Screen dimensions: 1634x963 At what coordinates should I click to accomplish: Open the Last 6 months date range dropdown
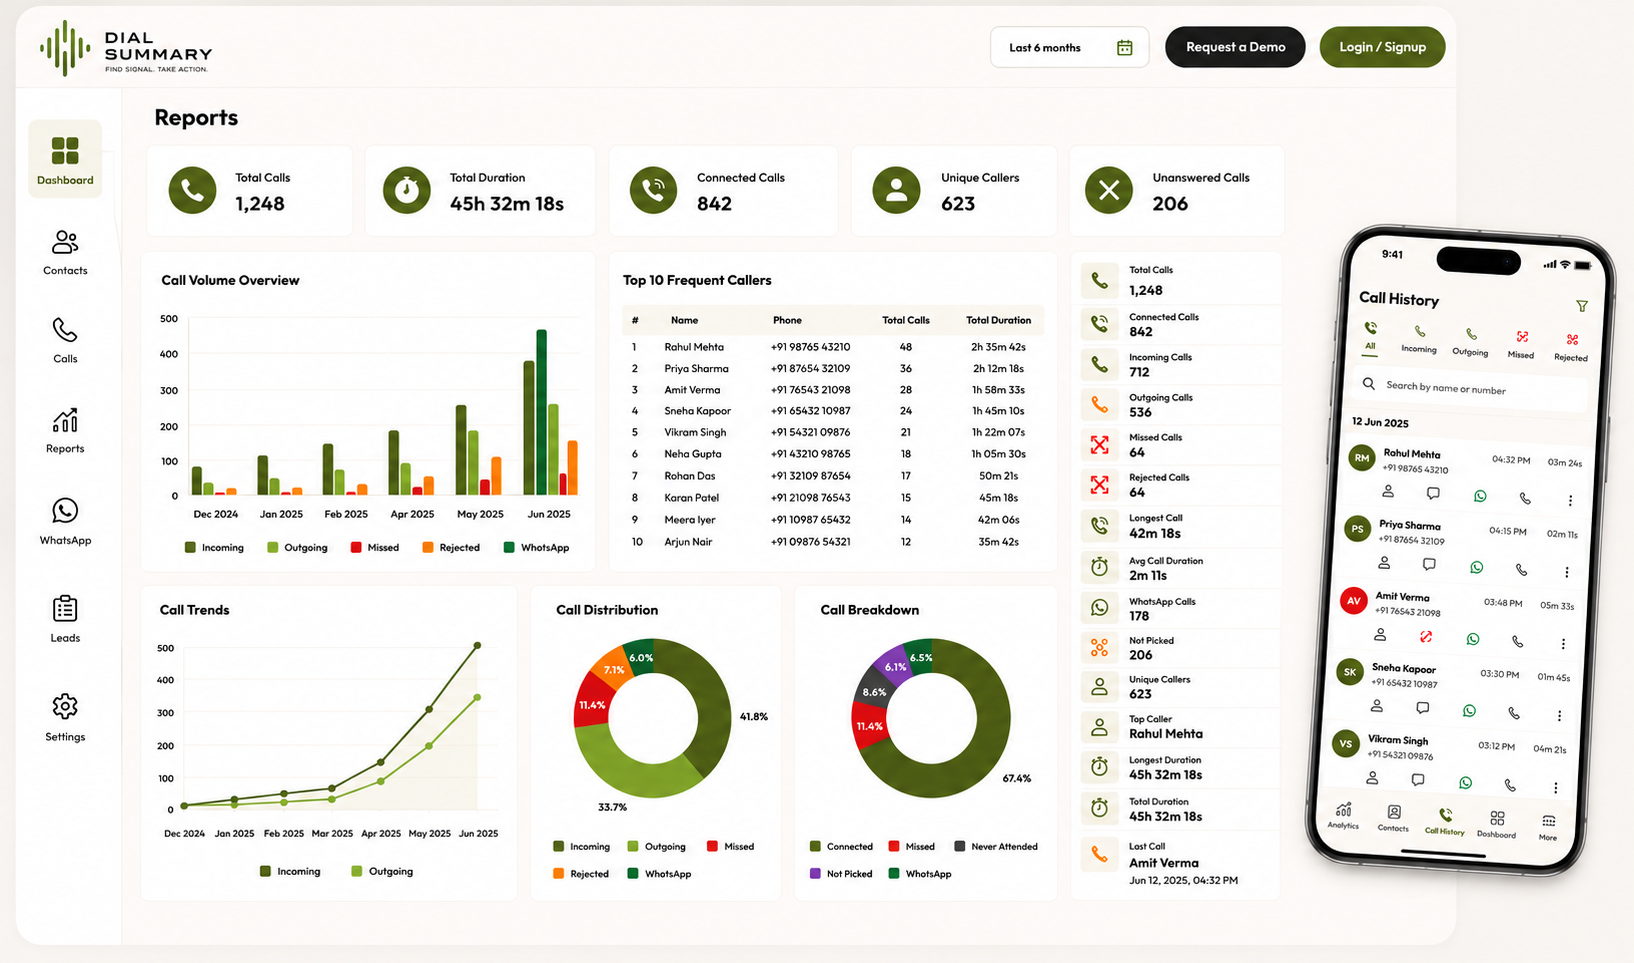point(1069,47)
